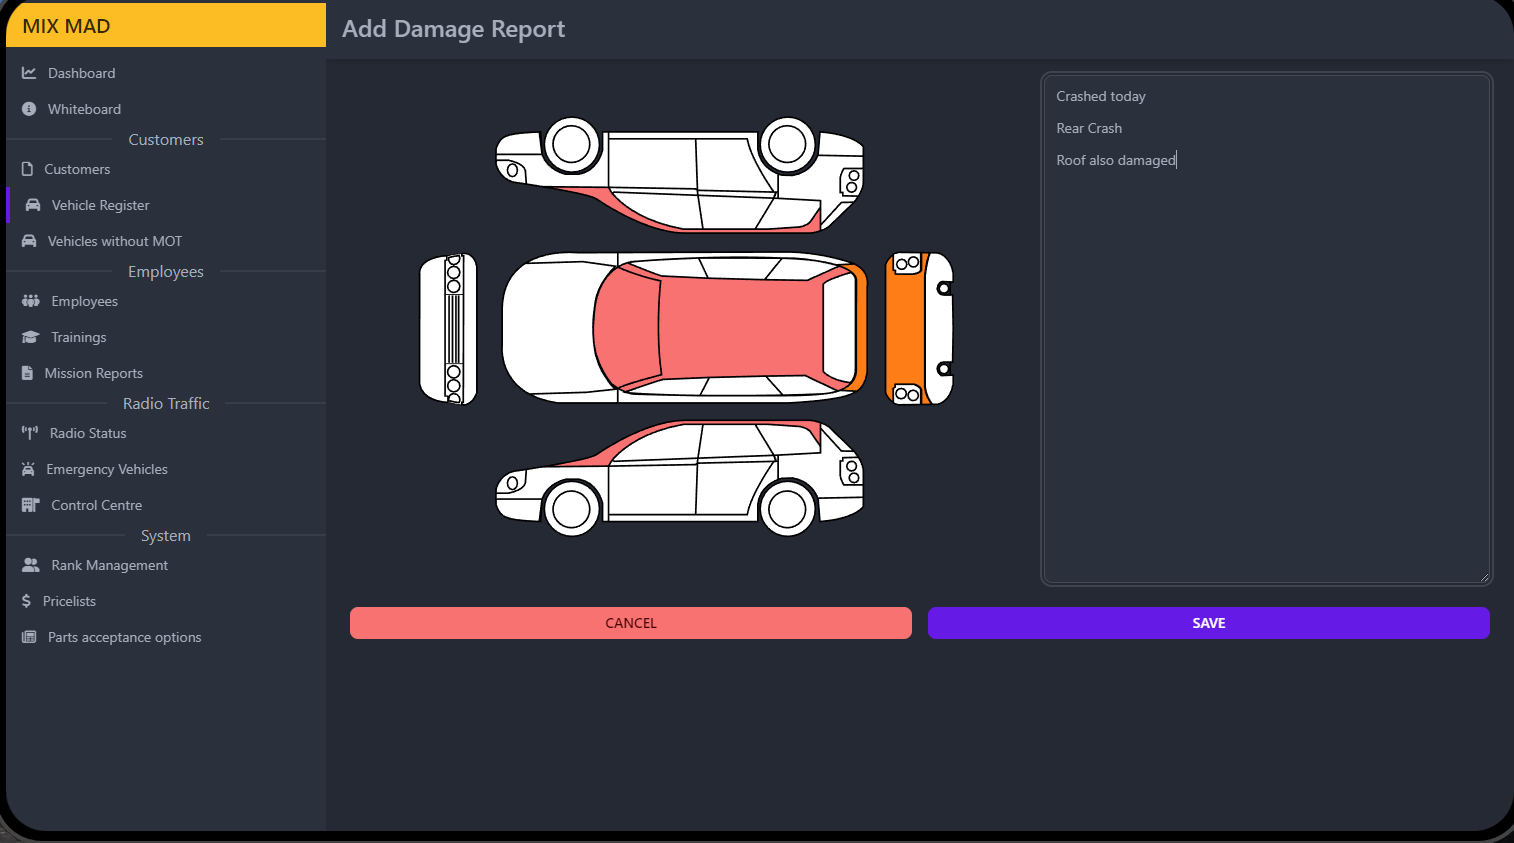
Task: Click the Trainings graduation cap icon
Action: [x=31, y=337]
